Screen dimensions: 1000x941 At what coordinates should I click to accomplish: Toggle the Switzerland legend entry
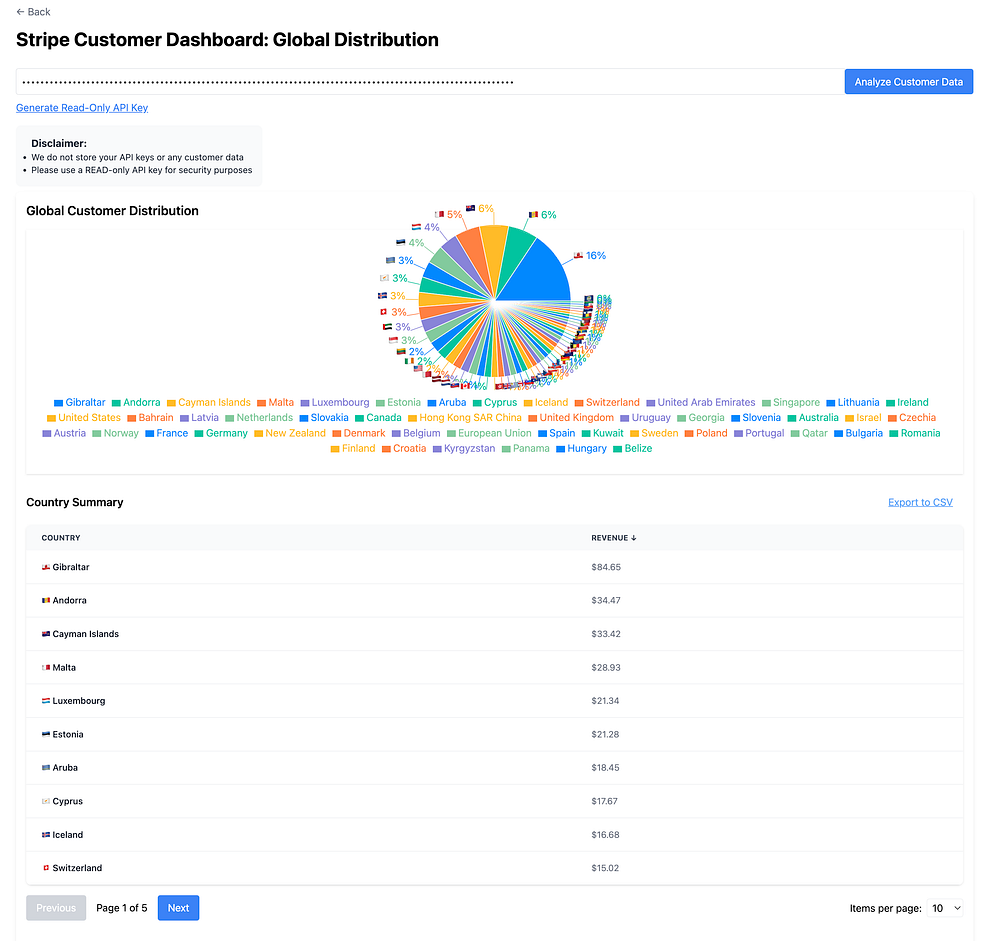pos(607,403)
